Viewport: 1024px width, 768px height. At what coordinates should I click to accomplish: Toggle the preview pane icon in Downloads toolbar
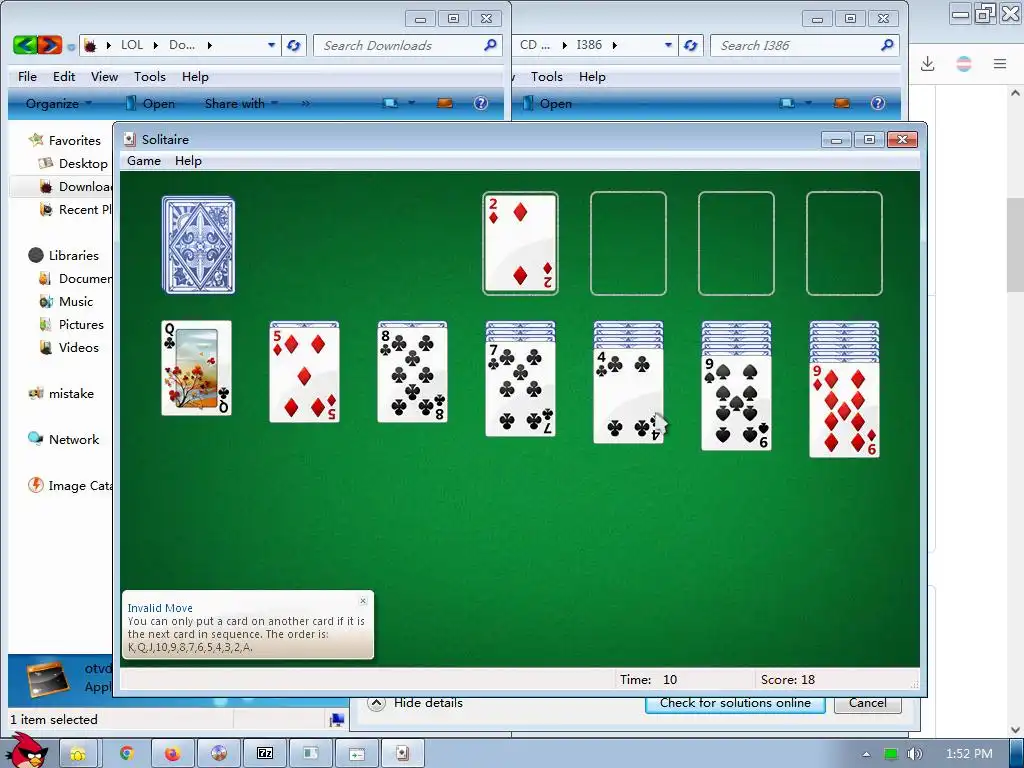point(445,103)
